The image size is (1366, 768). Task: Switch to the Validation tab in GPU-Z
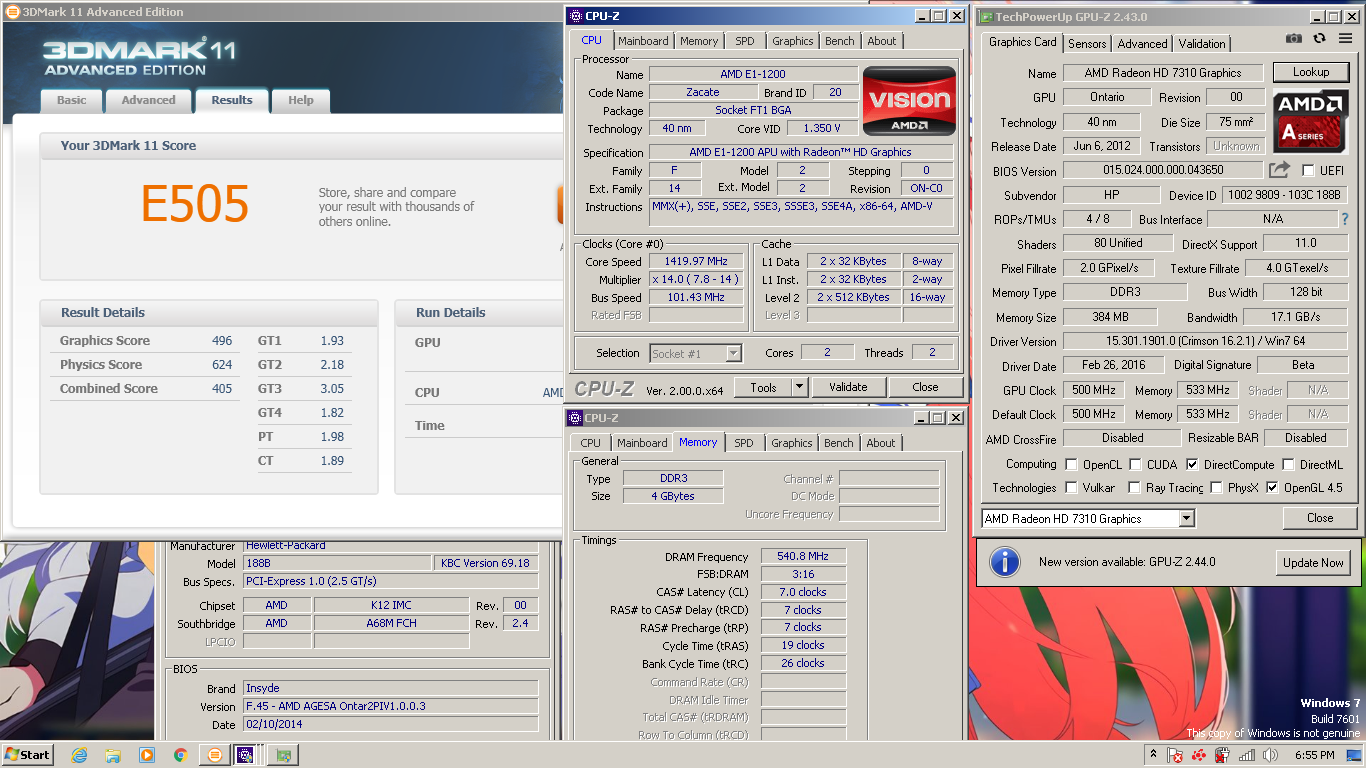pos(1202,44)
